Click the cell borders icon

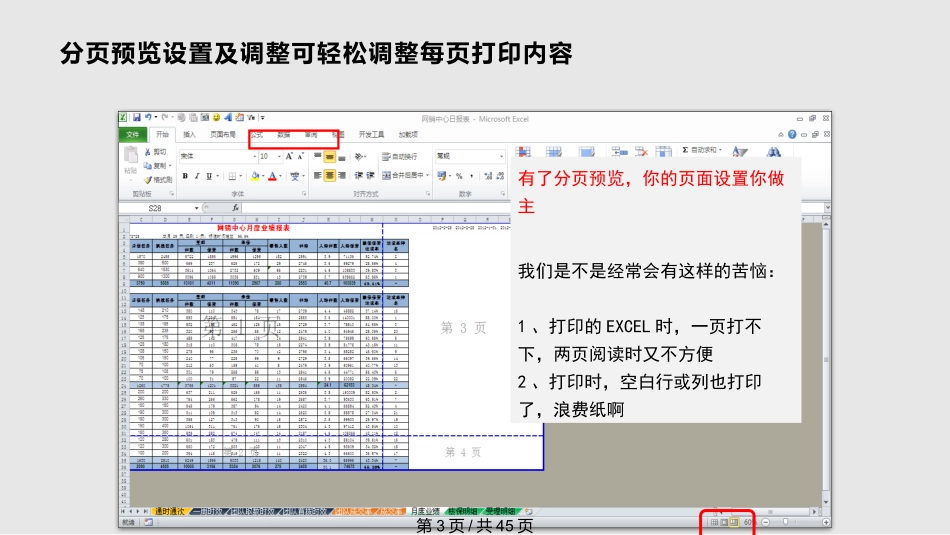(231, 176)
